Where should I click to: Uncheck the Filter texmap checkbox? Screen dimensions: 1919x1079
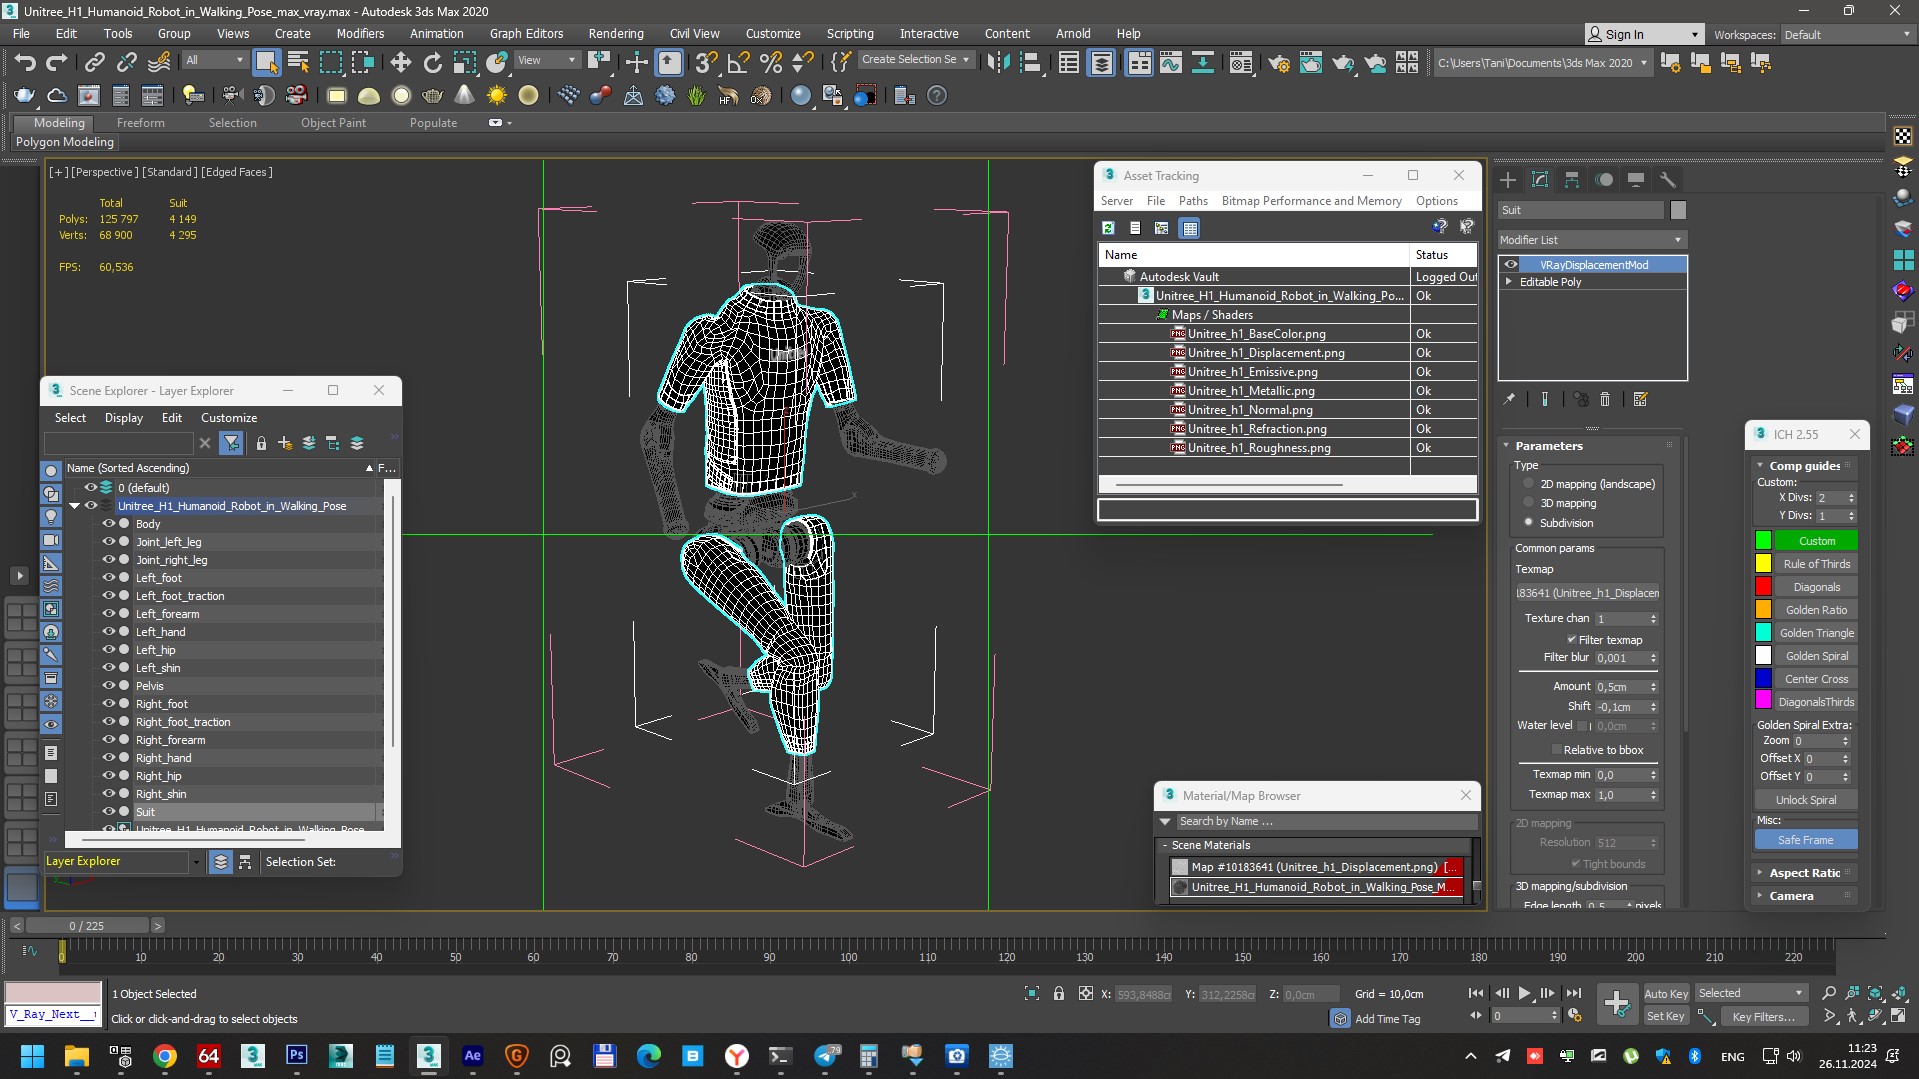tap(1572, 640)
